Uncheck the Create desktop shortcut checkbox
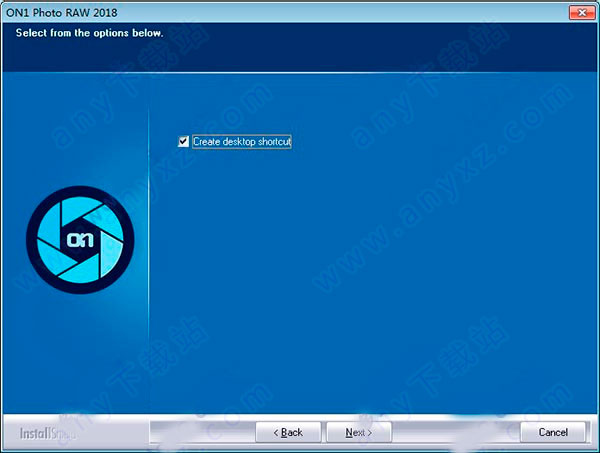Viewport: 600px width, 453px height. point(183,142)
